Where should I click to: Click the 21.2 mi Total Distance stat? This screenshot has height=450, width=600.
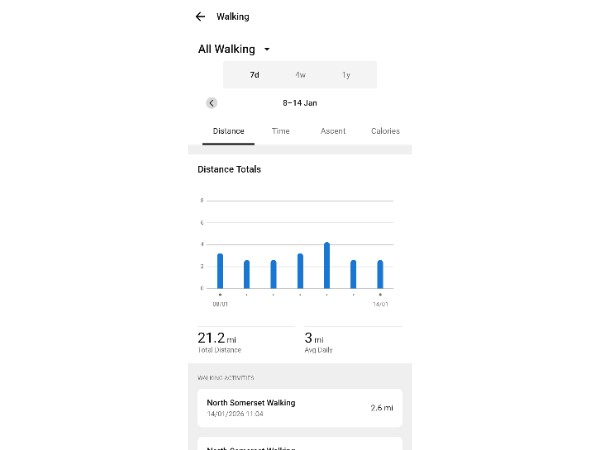click(220, 341)
